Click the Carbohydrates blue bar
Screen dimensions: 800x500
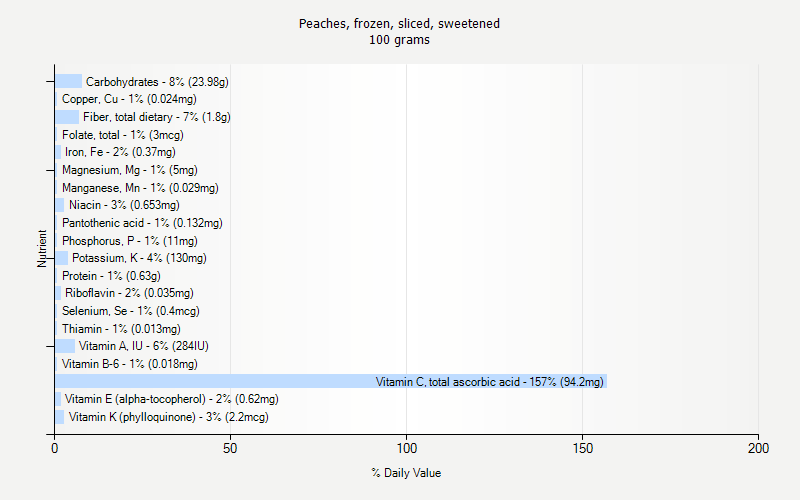(x=68, y=81)
